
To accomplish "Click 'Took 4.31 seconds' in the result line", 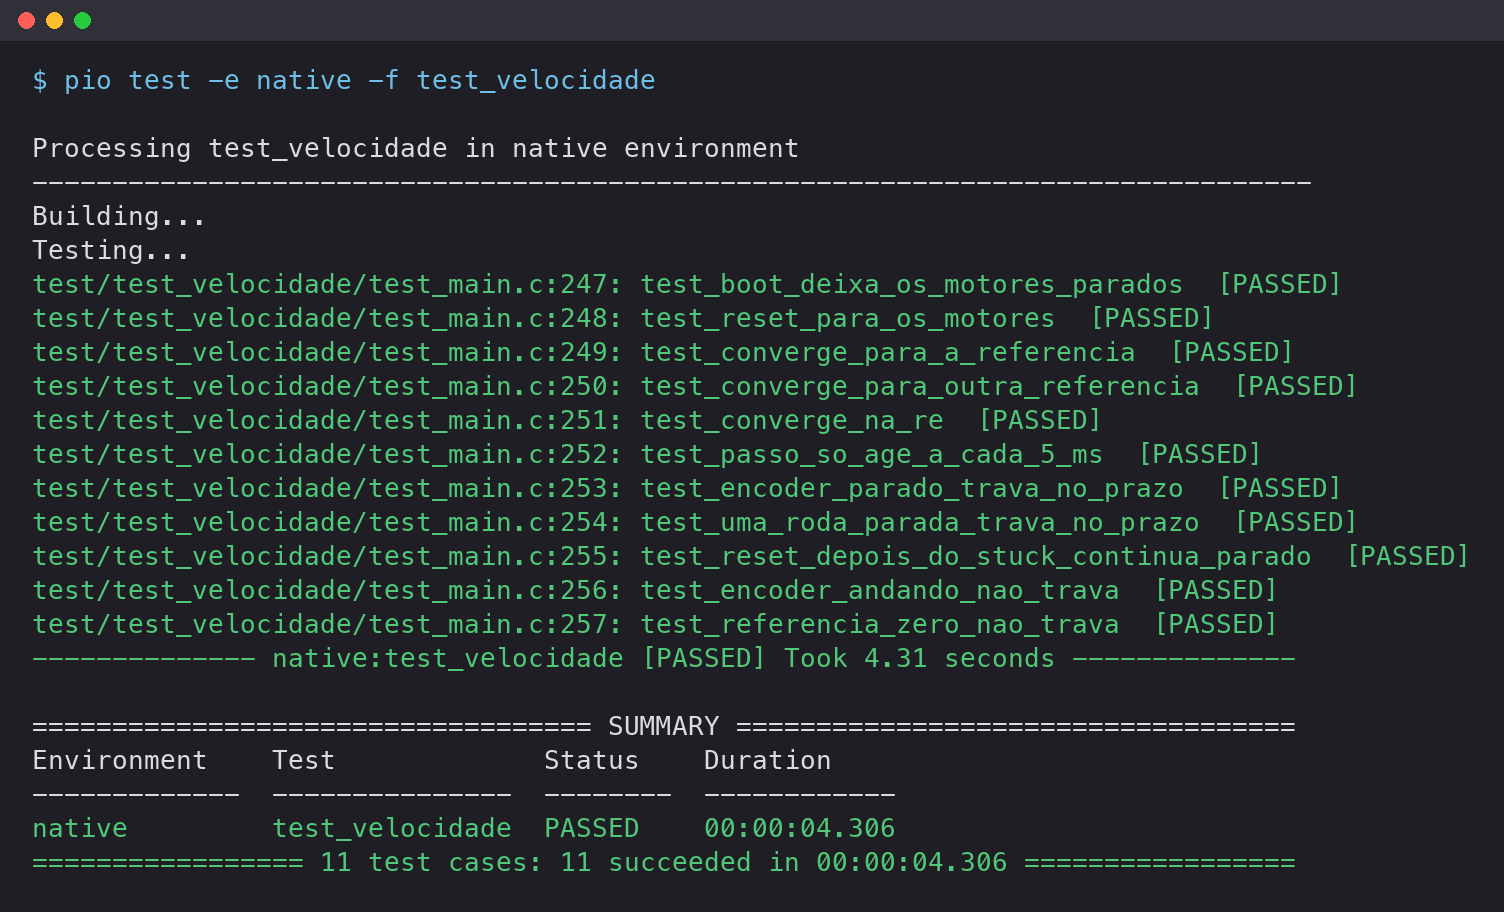I will 920,658.
